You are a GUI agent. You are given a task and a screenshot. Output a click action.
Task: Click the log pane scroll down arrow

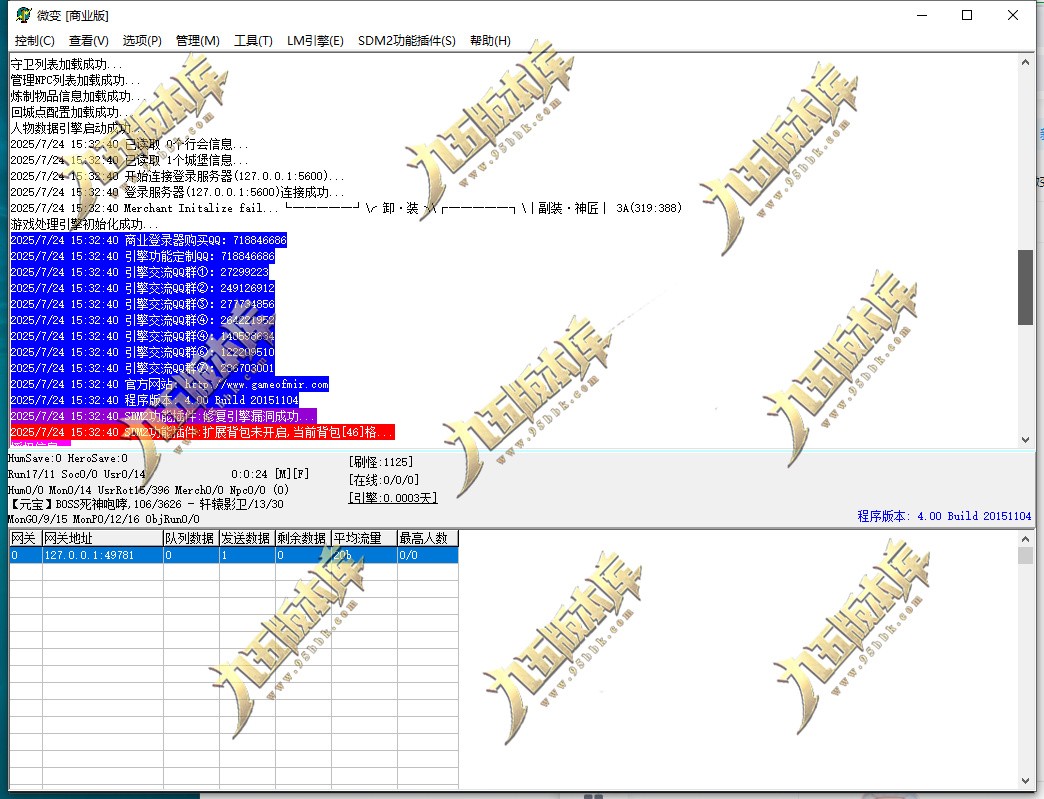pyautogui.click(x=1025, y=439)
